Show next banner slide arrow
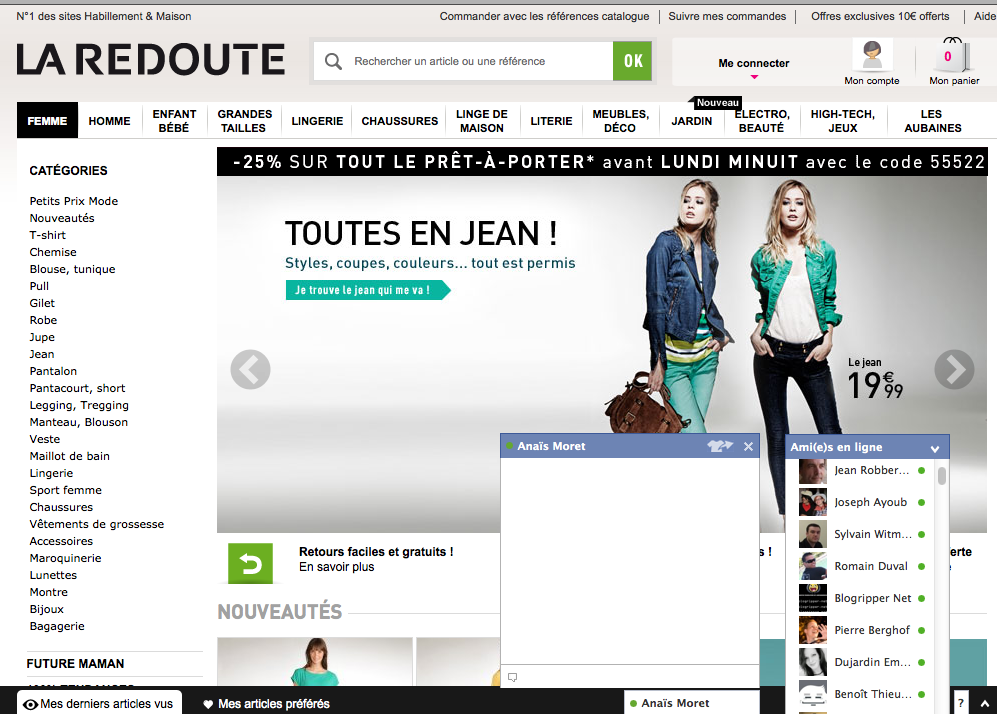The width and height of the screenshot is (997, 714). coord(954,369)
